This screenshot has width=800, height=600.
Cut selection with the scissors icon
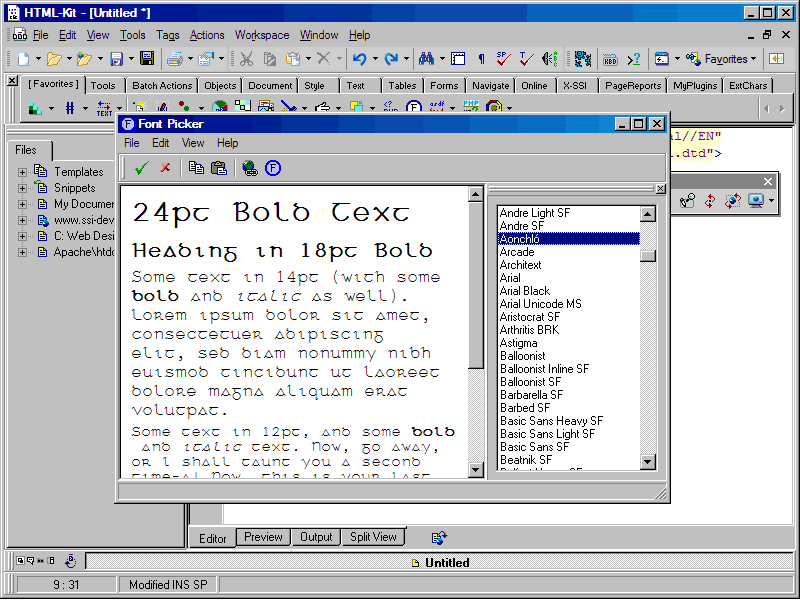(246, 59)
